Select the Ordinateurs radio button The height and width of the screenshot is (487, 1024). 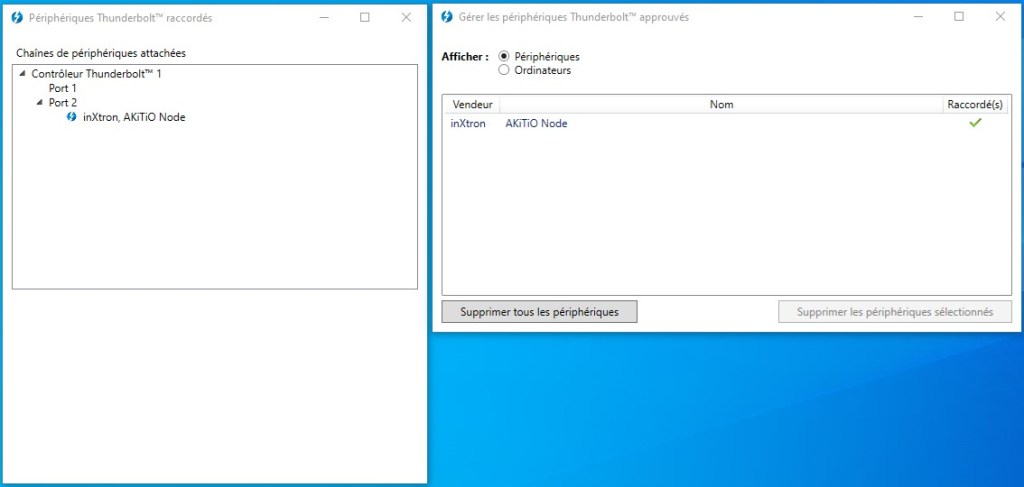pyautogui.click(x=504, y=70)
